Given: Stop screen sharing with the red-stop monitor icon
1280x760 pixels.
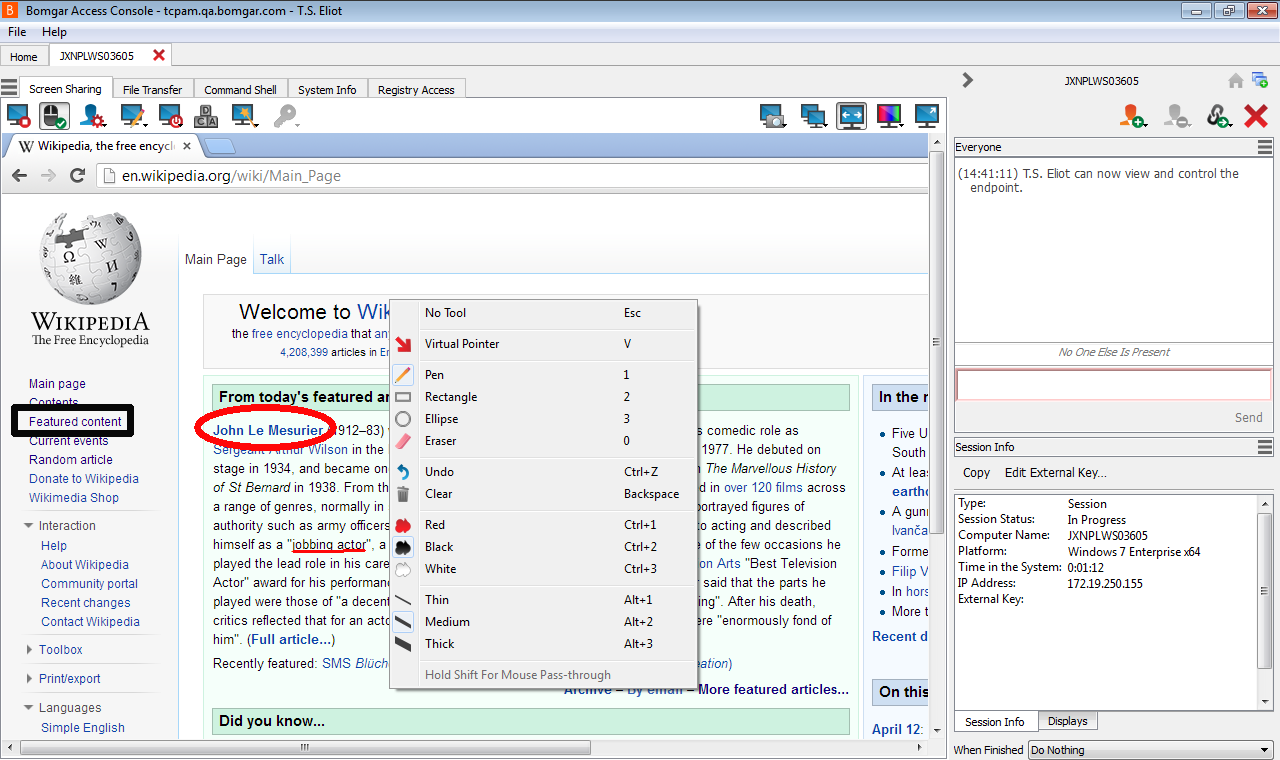Looking at the screenshot, I should tap(18, 117).
